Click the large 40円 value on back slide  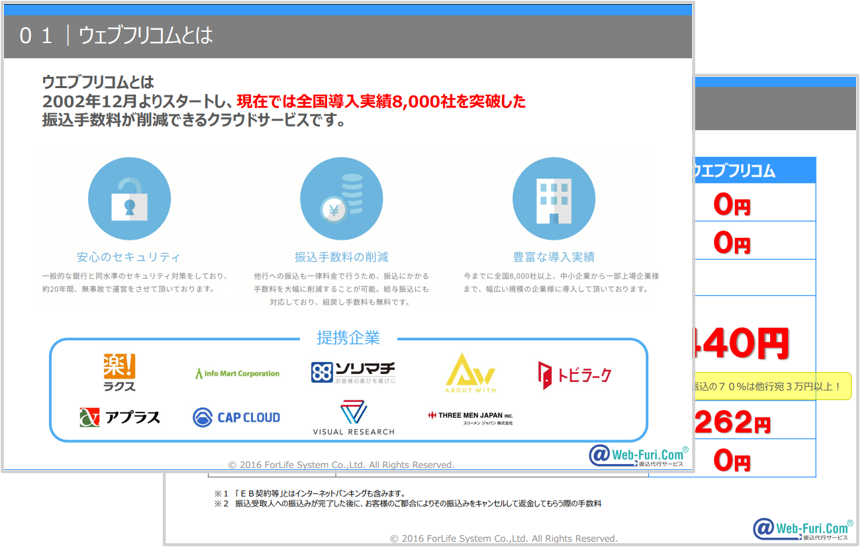click(x=741, y=345)
